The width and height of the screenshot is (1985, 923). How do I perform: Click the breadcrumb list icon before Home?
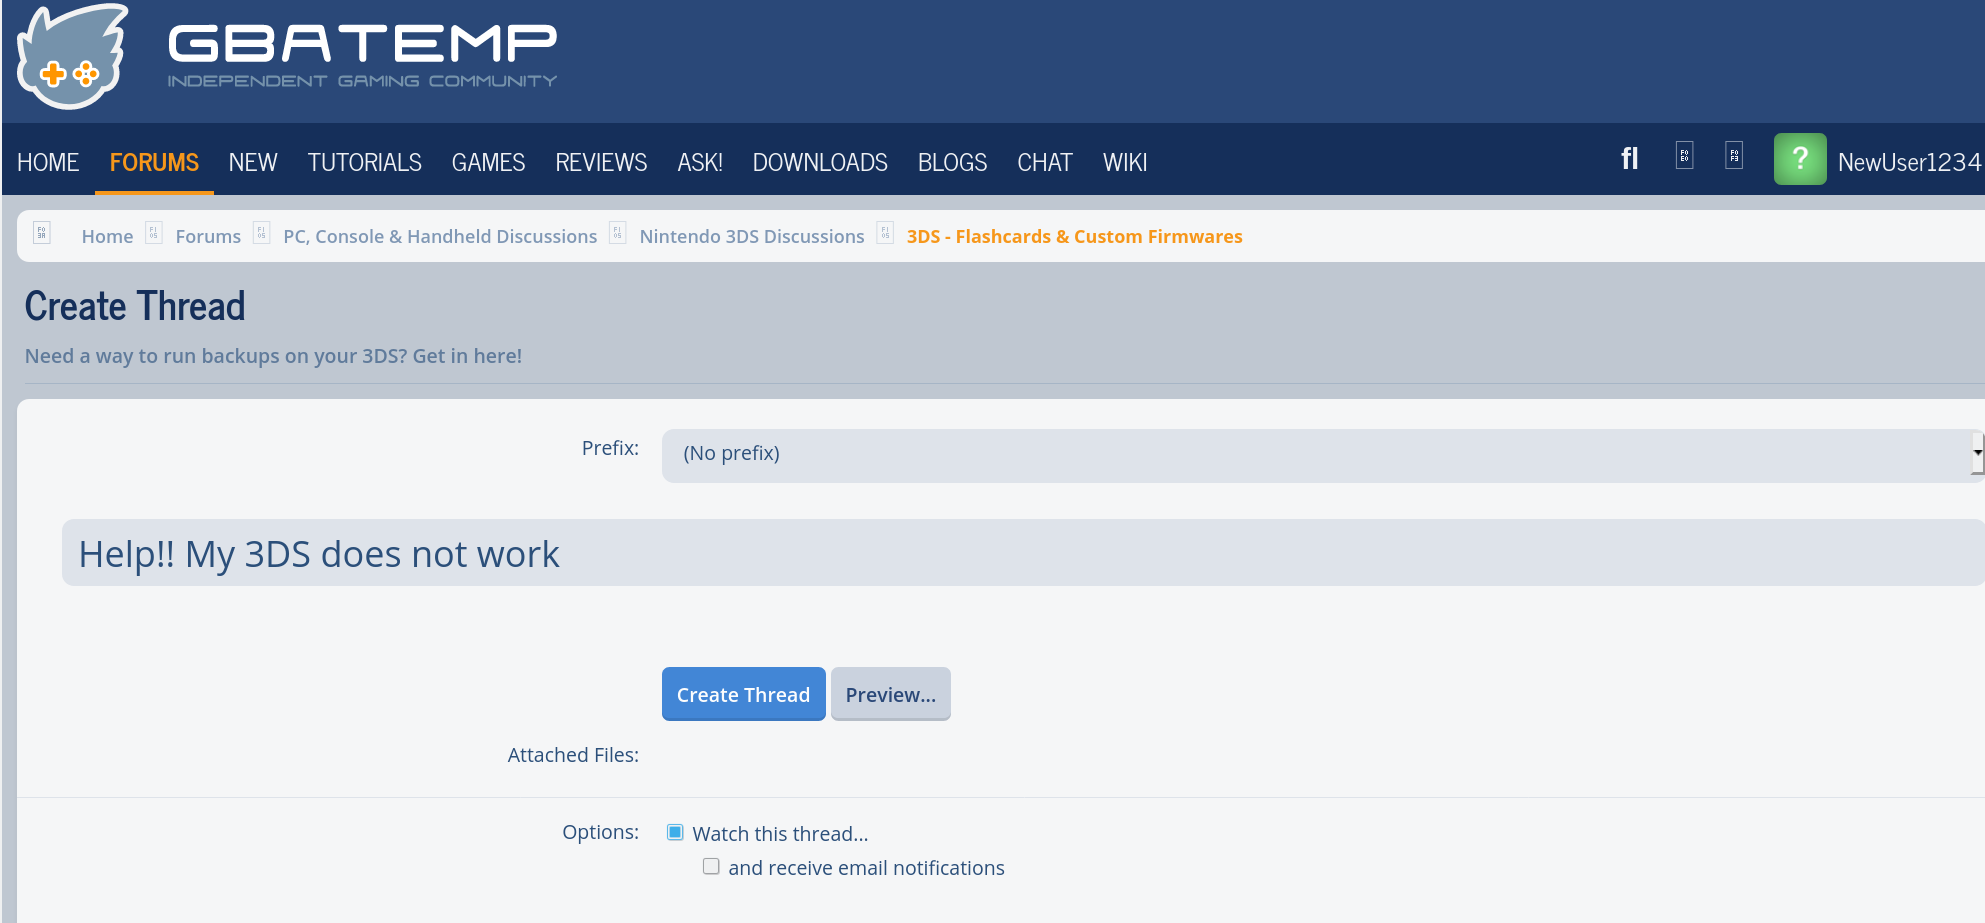42,233
